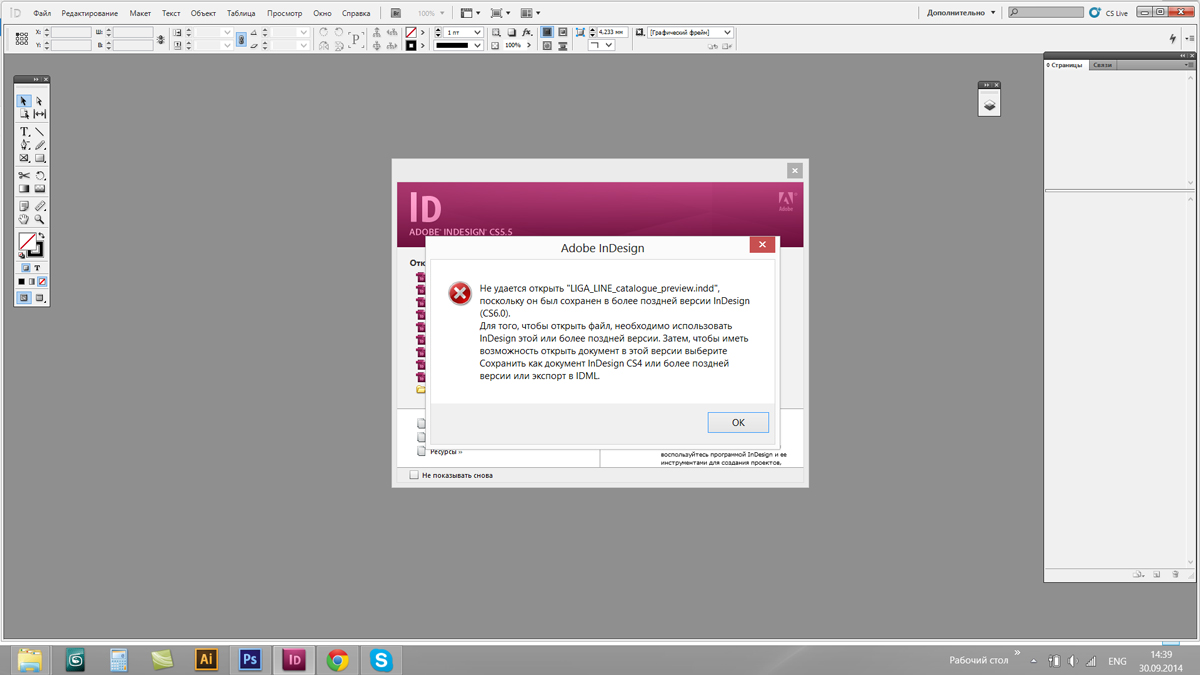Select the Gradient Feather tool

click(40, 188)
